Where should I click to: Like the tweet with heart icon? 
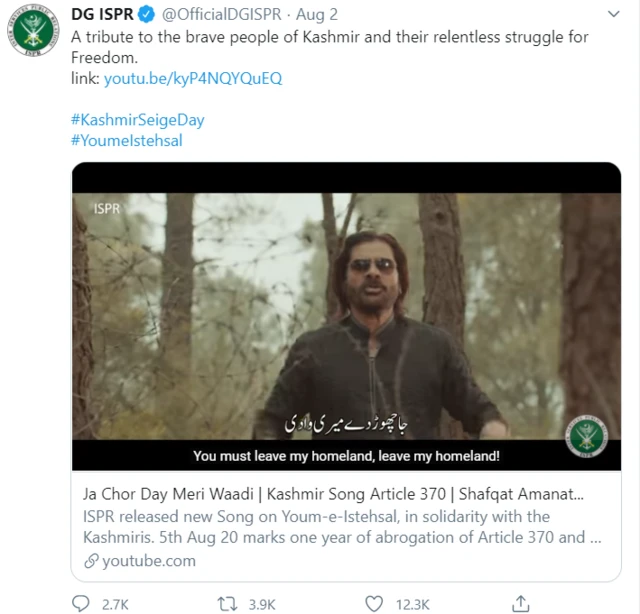point(374,603)
